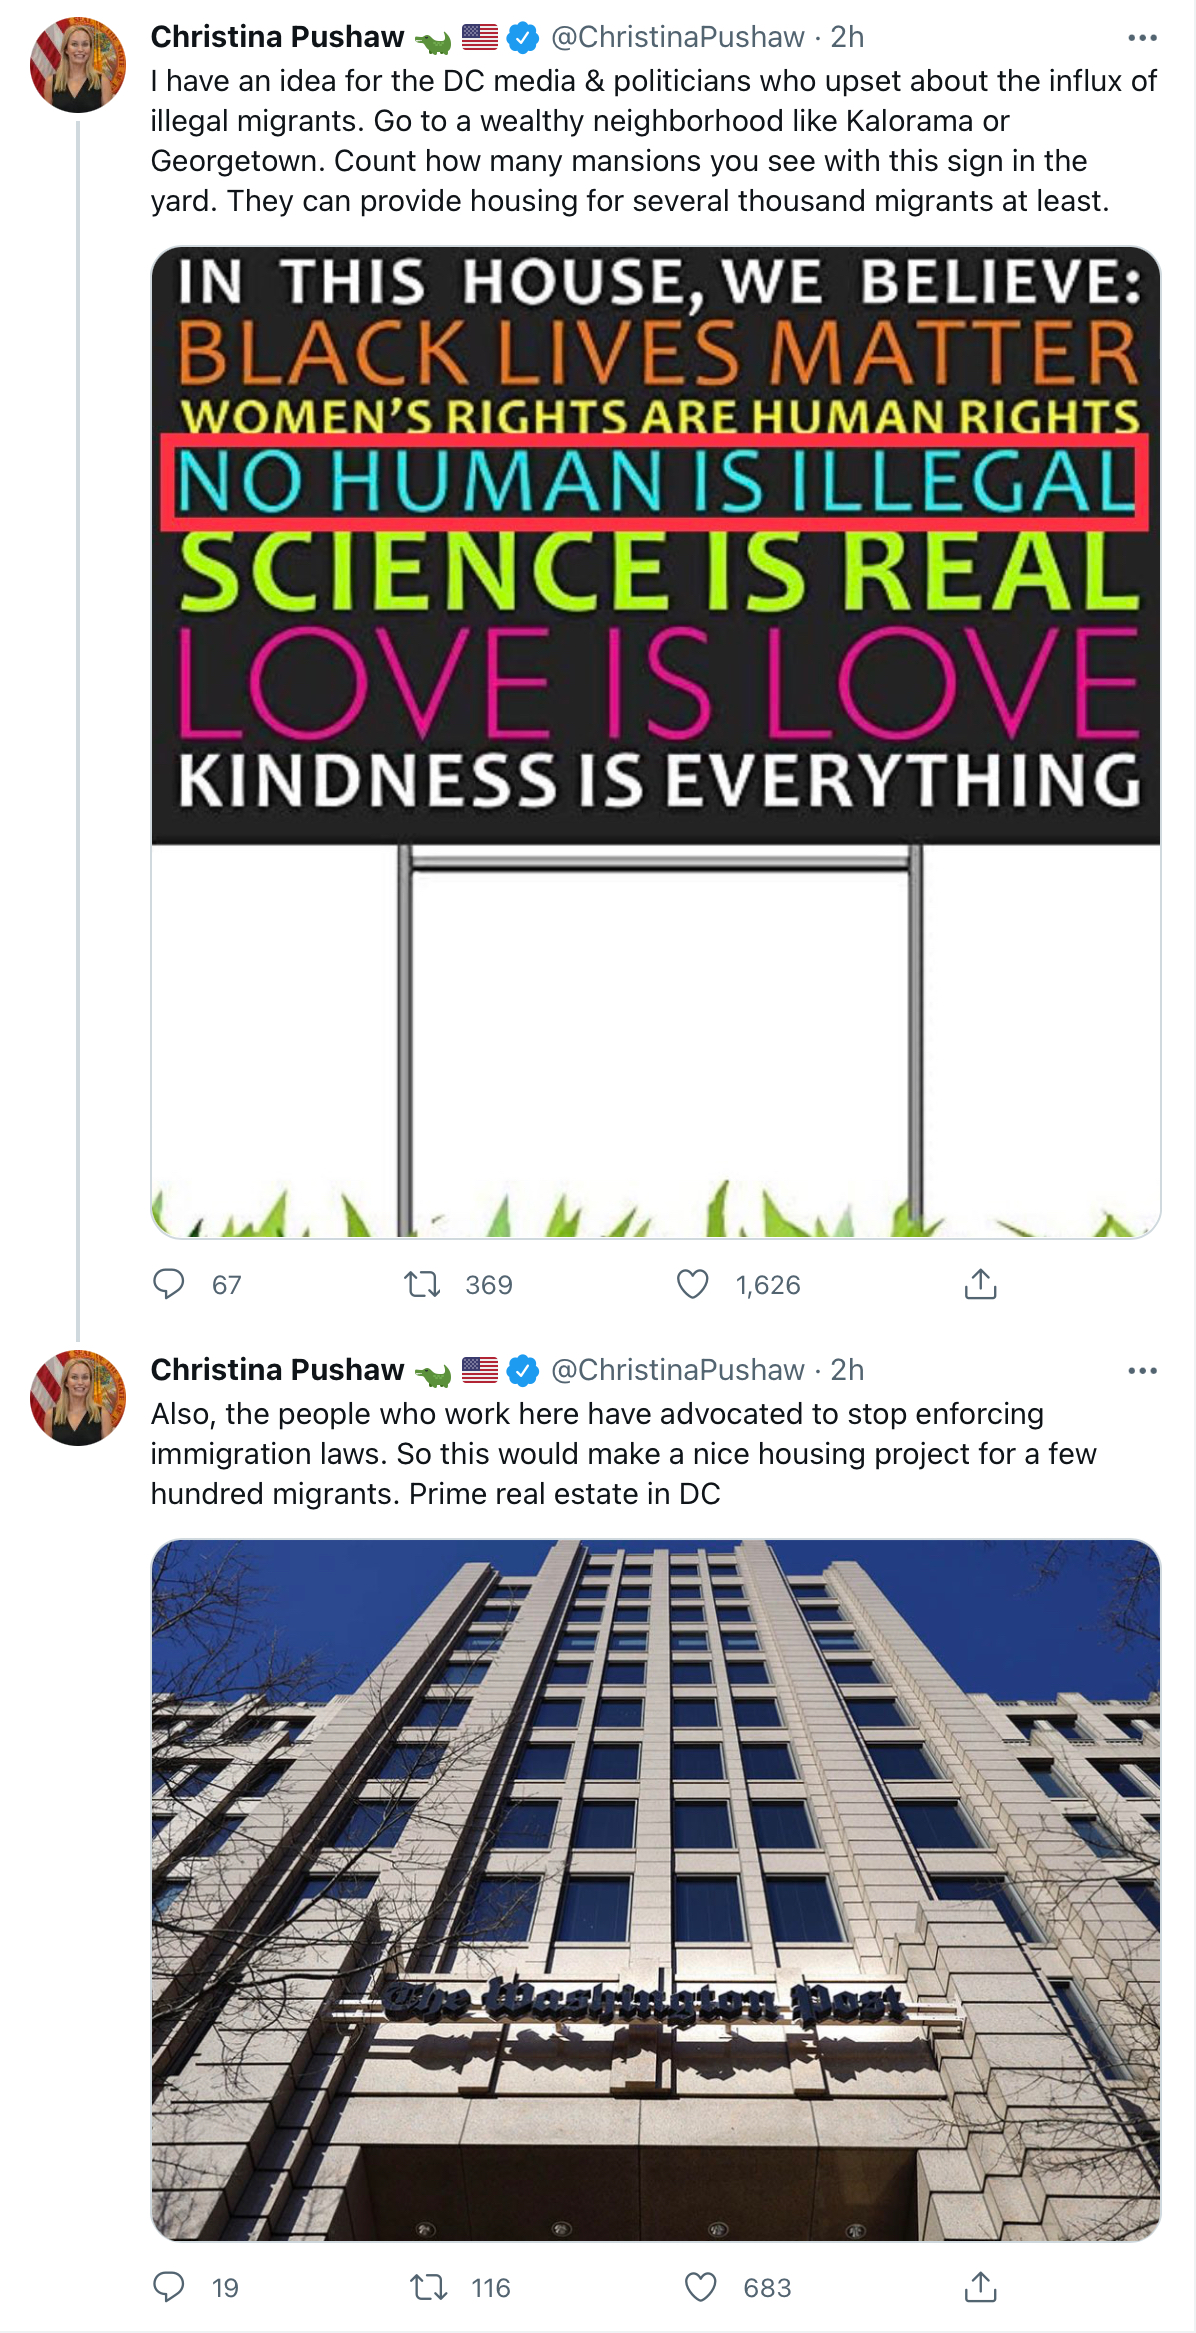Share the Washington Post building tweet

click(x=980, y=2287)
